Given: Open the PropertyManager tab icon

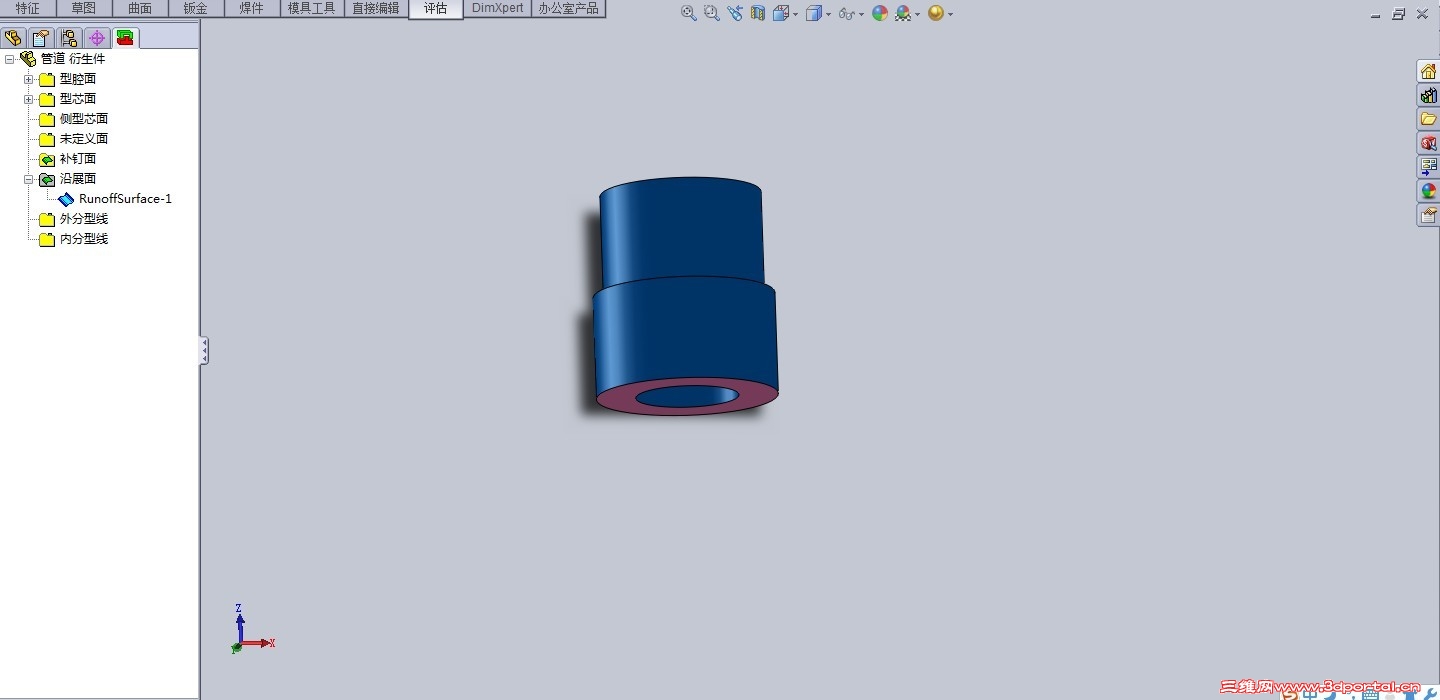Looking at the screenshot, I should coord(41,38).
